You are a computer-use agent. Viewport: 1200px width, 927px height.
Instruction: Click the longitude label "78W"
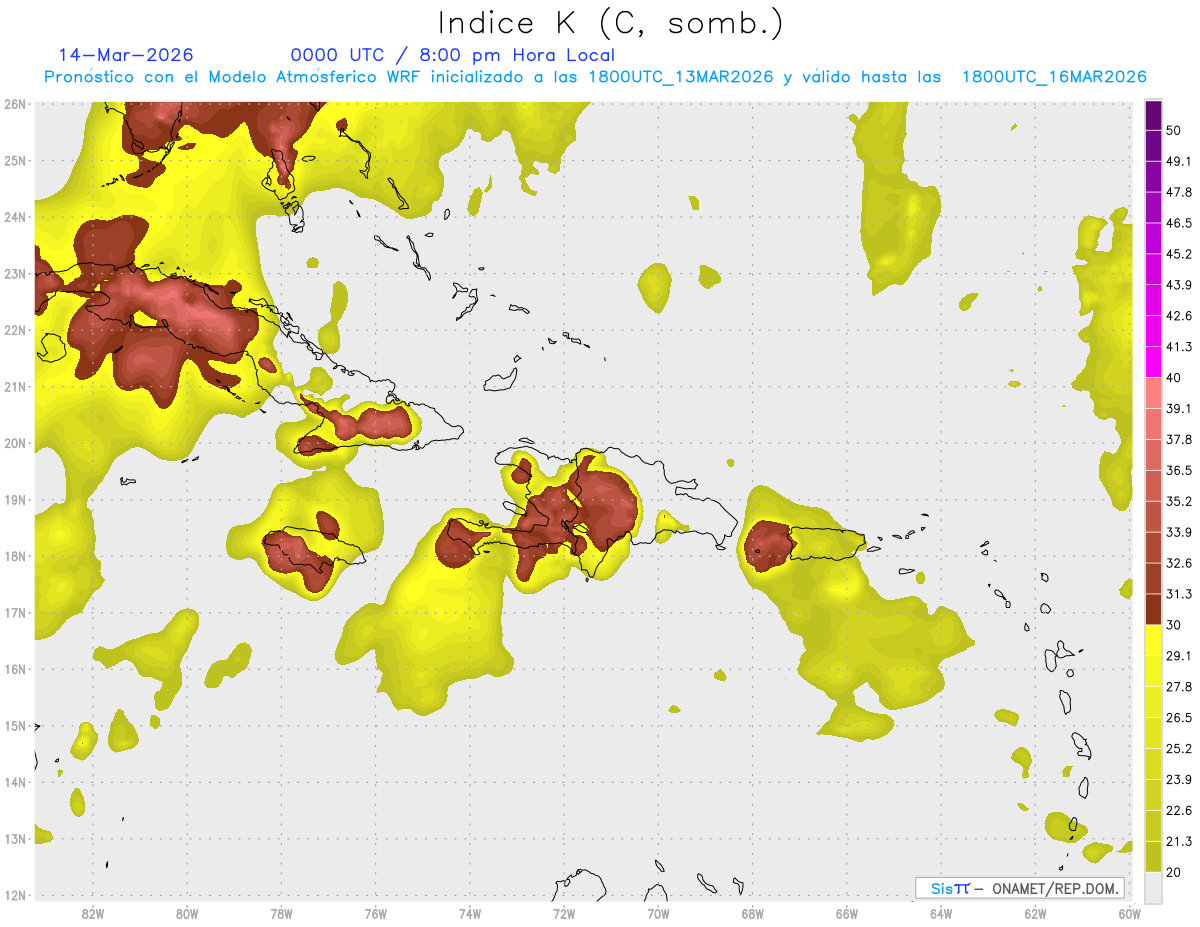(x=281, y=914)
